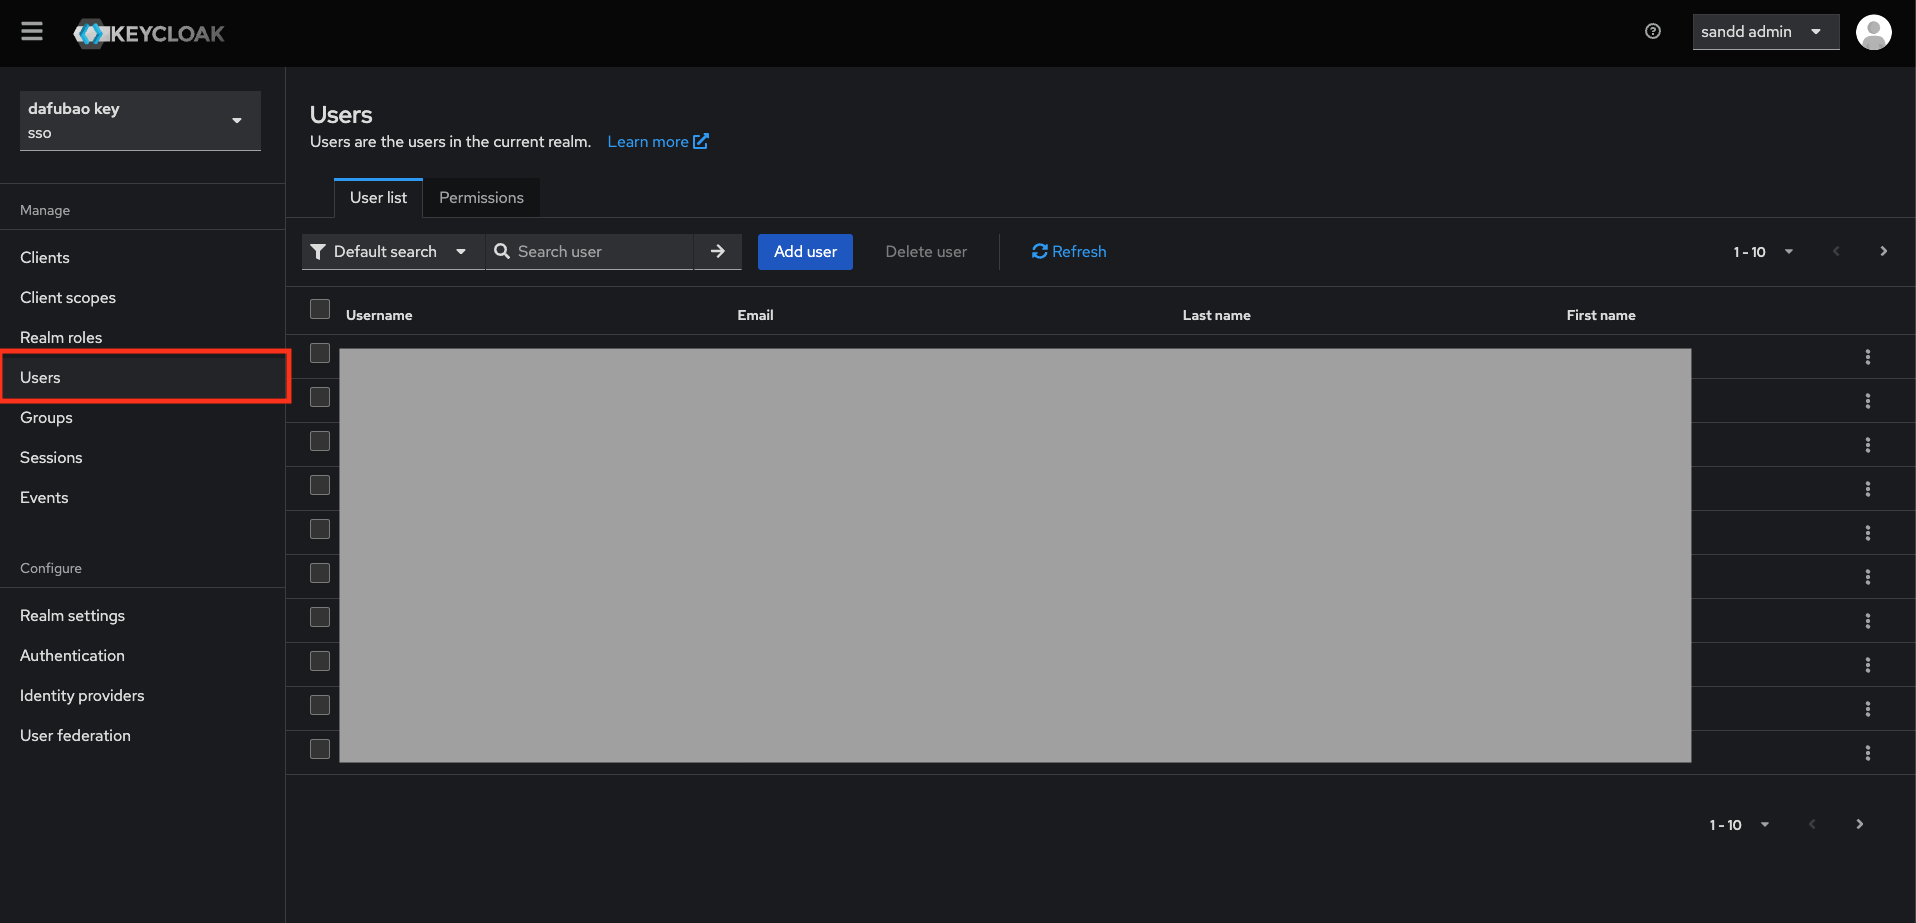Toggle the select-all users checkbox
The height and width of the screenshot is (923, 1916).
click(x=320, y=310)
